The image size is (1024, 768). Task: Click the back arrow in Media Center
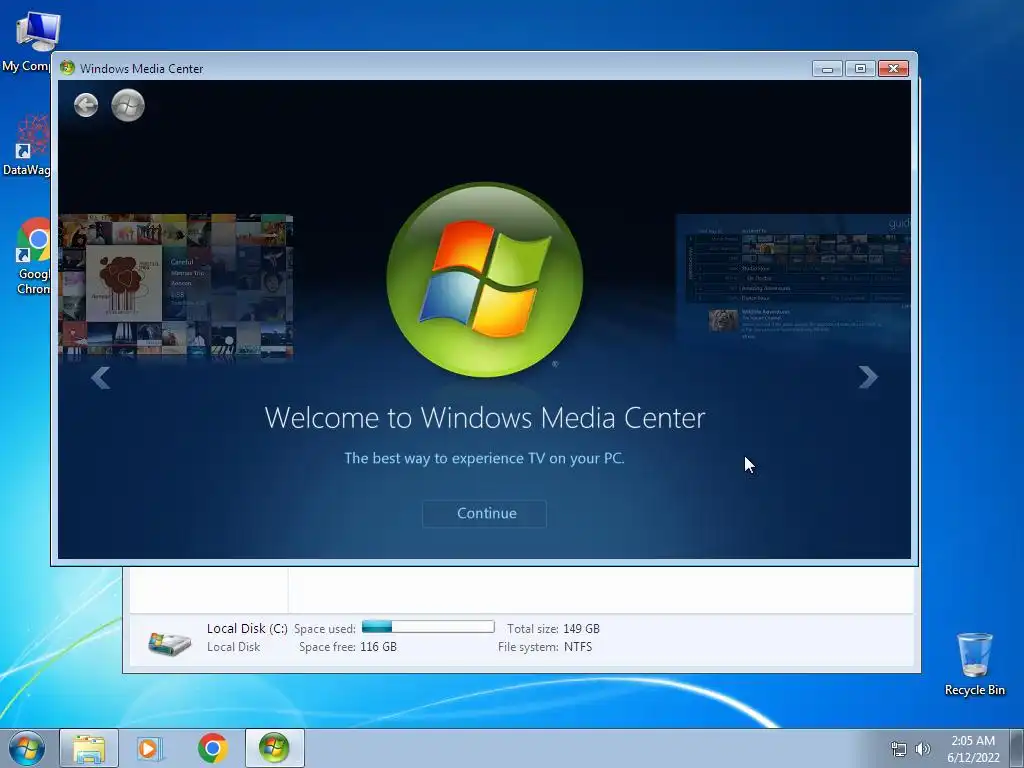[86, 105]
